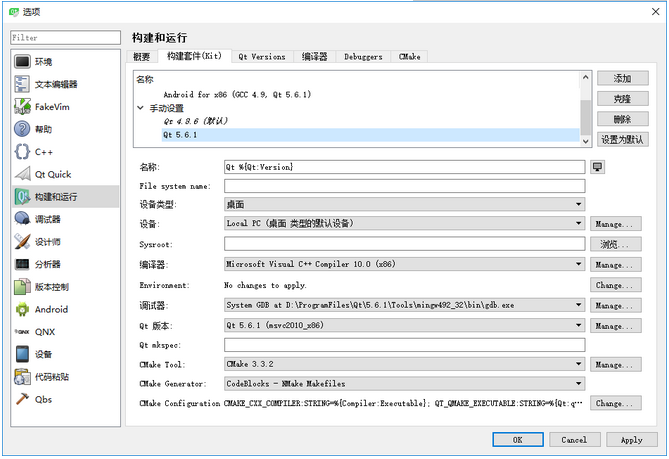
Task: Open the Qbs settings category
Action: pos(65,399)
